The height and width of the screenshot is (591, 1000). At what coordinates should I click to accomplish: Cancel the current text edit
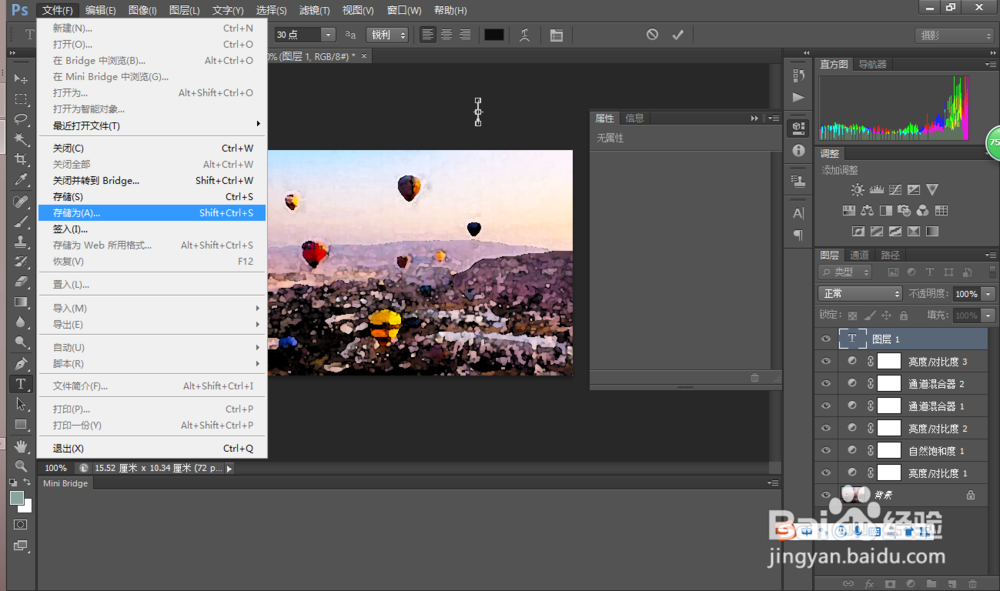(652, 35)
